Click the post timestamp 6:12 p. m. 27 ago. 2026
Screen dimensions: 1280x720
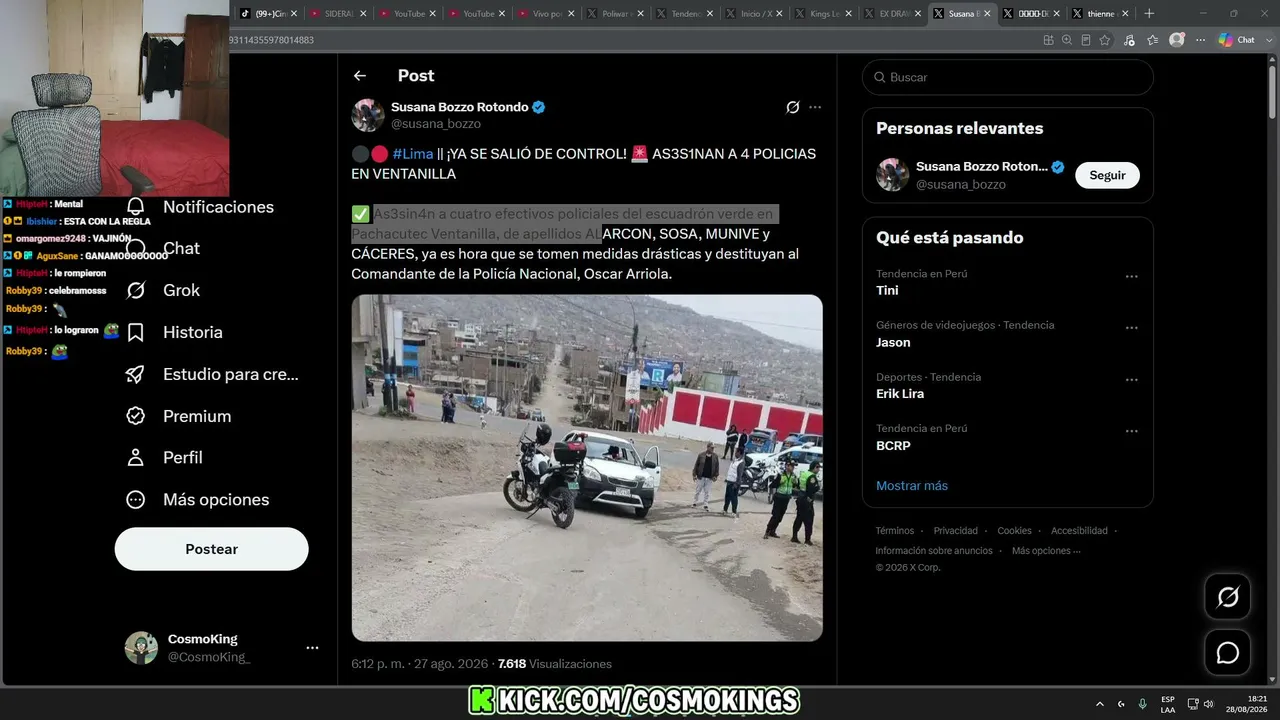(421, 664)
